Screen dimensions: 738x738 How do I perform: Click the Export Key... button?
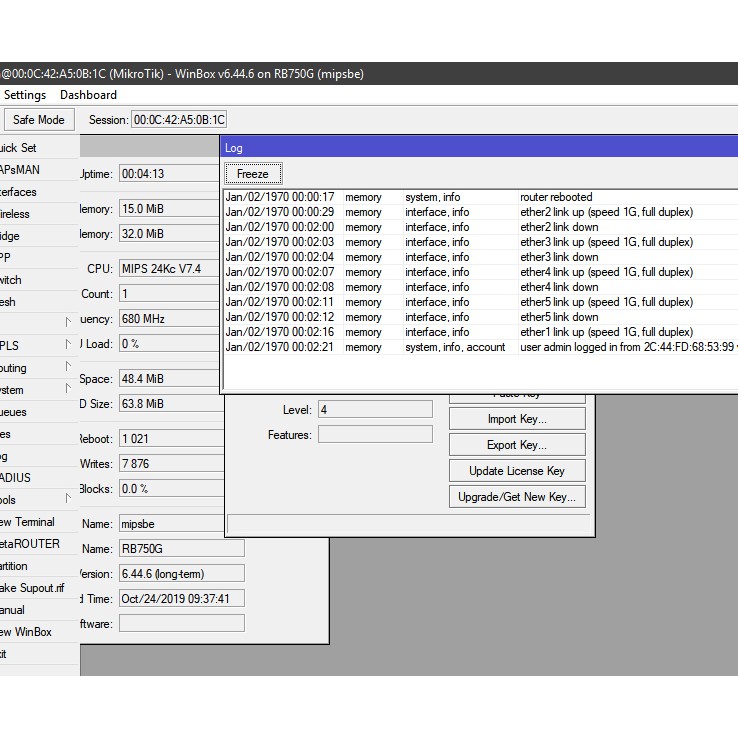pos(516,445)
